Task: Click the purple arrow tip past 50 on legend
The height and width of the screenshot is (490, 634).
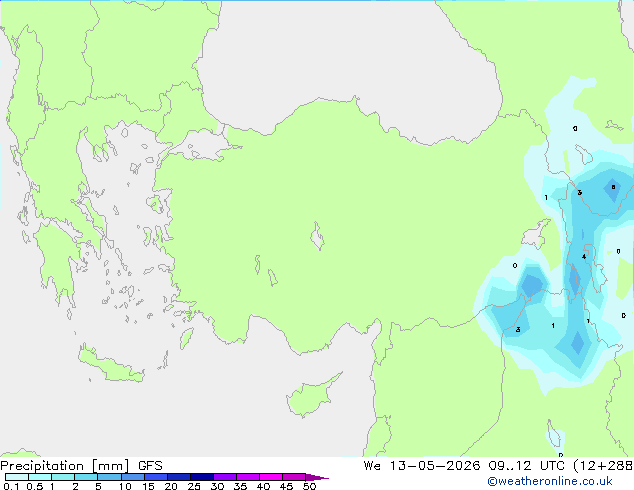Action: [x=317, y=477]
